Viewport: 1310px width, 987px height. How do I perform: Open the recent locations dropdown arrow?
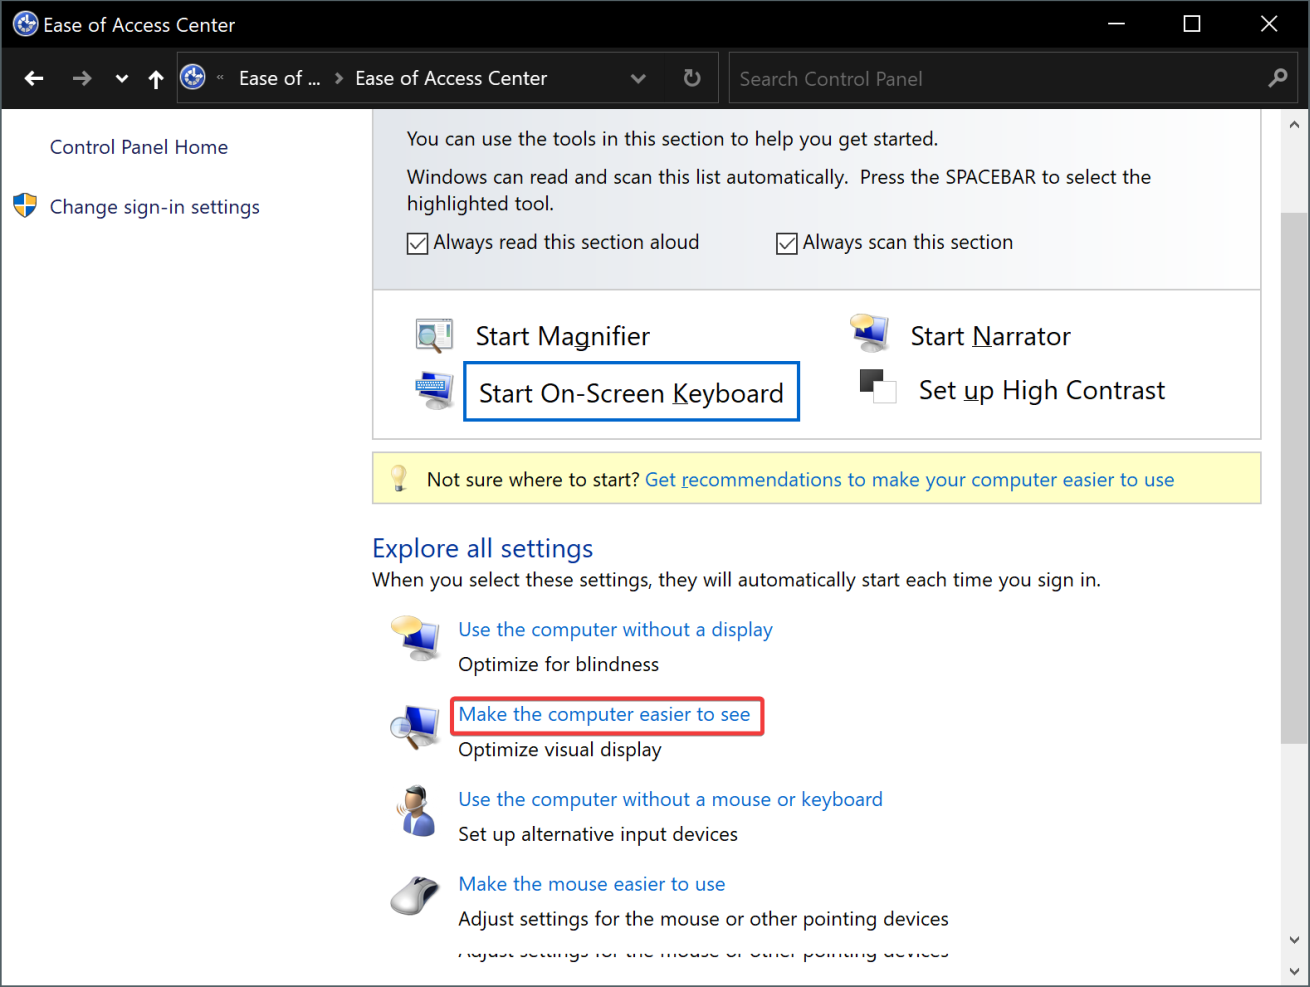121,79
